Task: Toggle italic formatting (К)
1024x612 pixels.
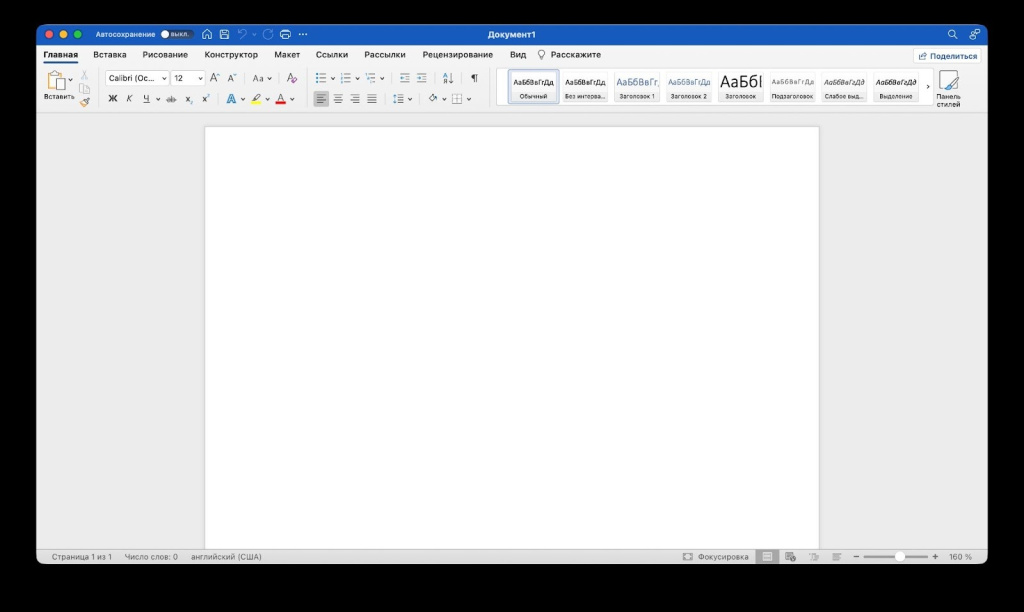Action: (129, 99)
